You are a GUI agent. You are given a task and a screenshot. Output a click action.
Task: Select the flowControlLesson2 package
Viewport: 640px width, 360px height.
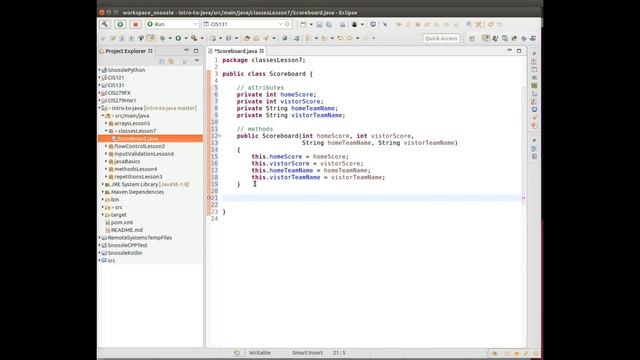(x=139, y=146)
